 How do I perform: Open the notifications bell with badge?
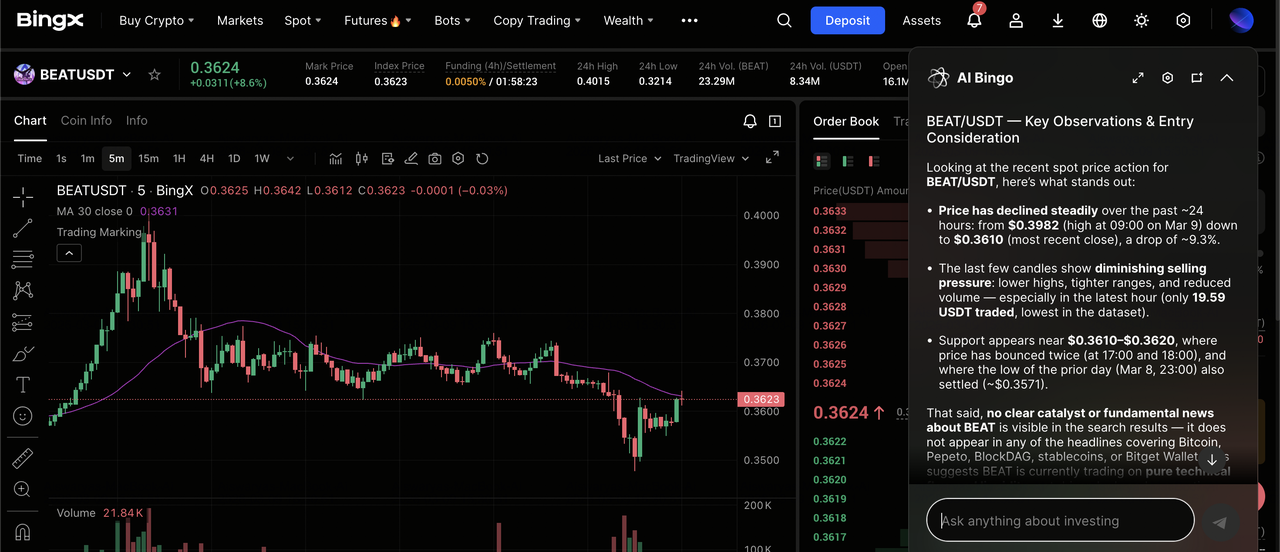[x=974, y=20]
